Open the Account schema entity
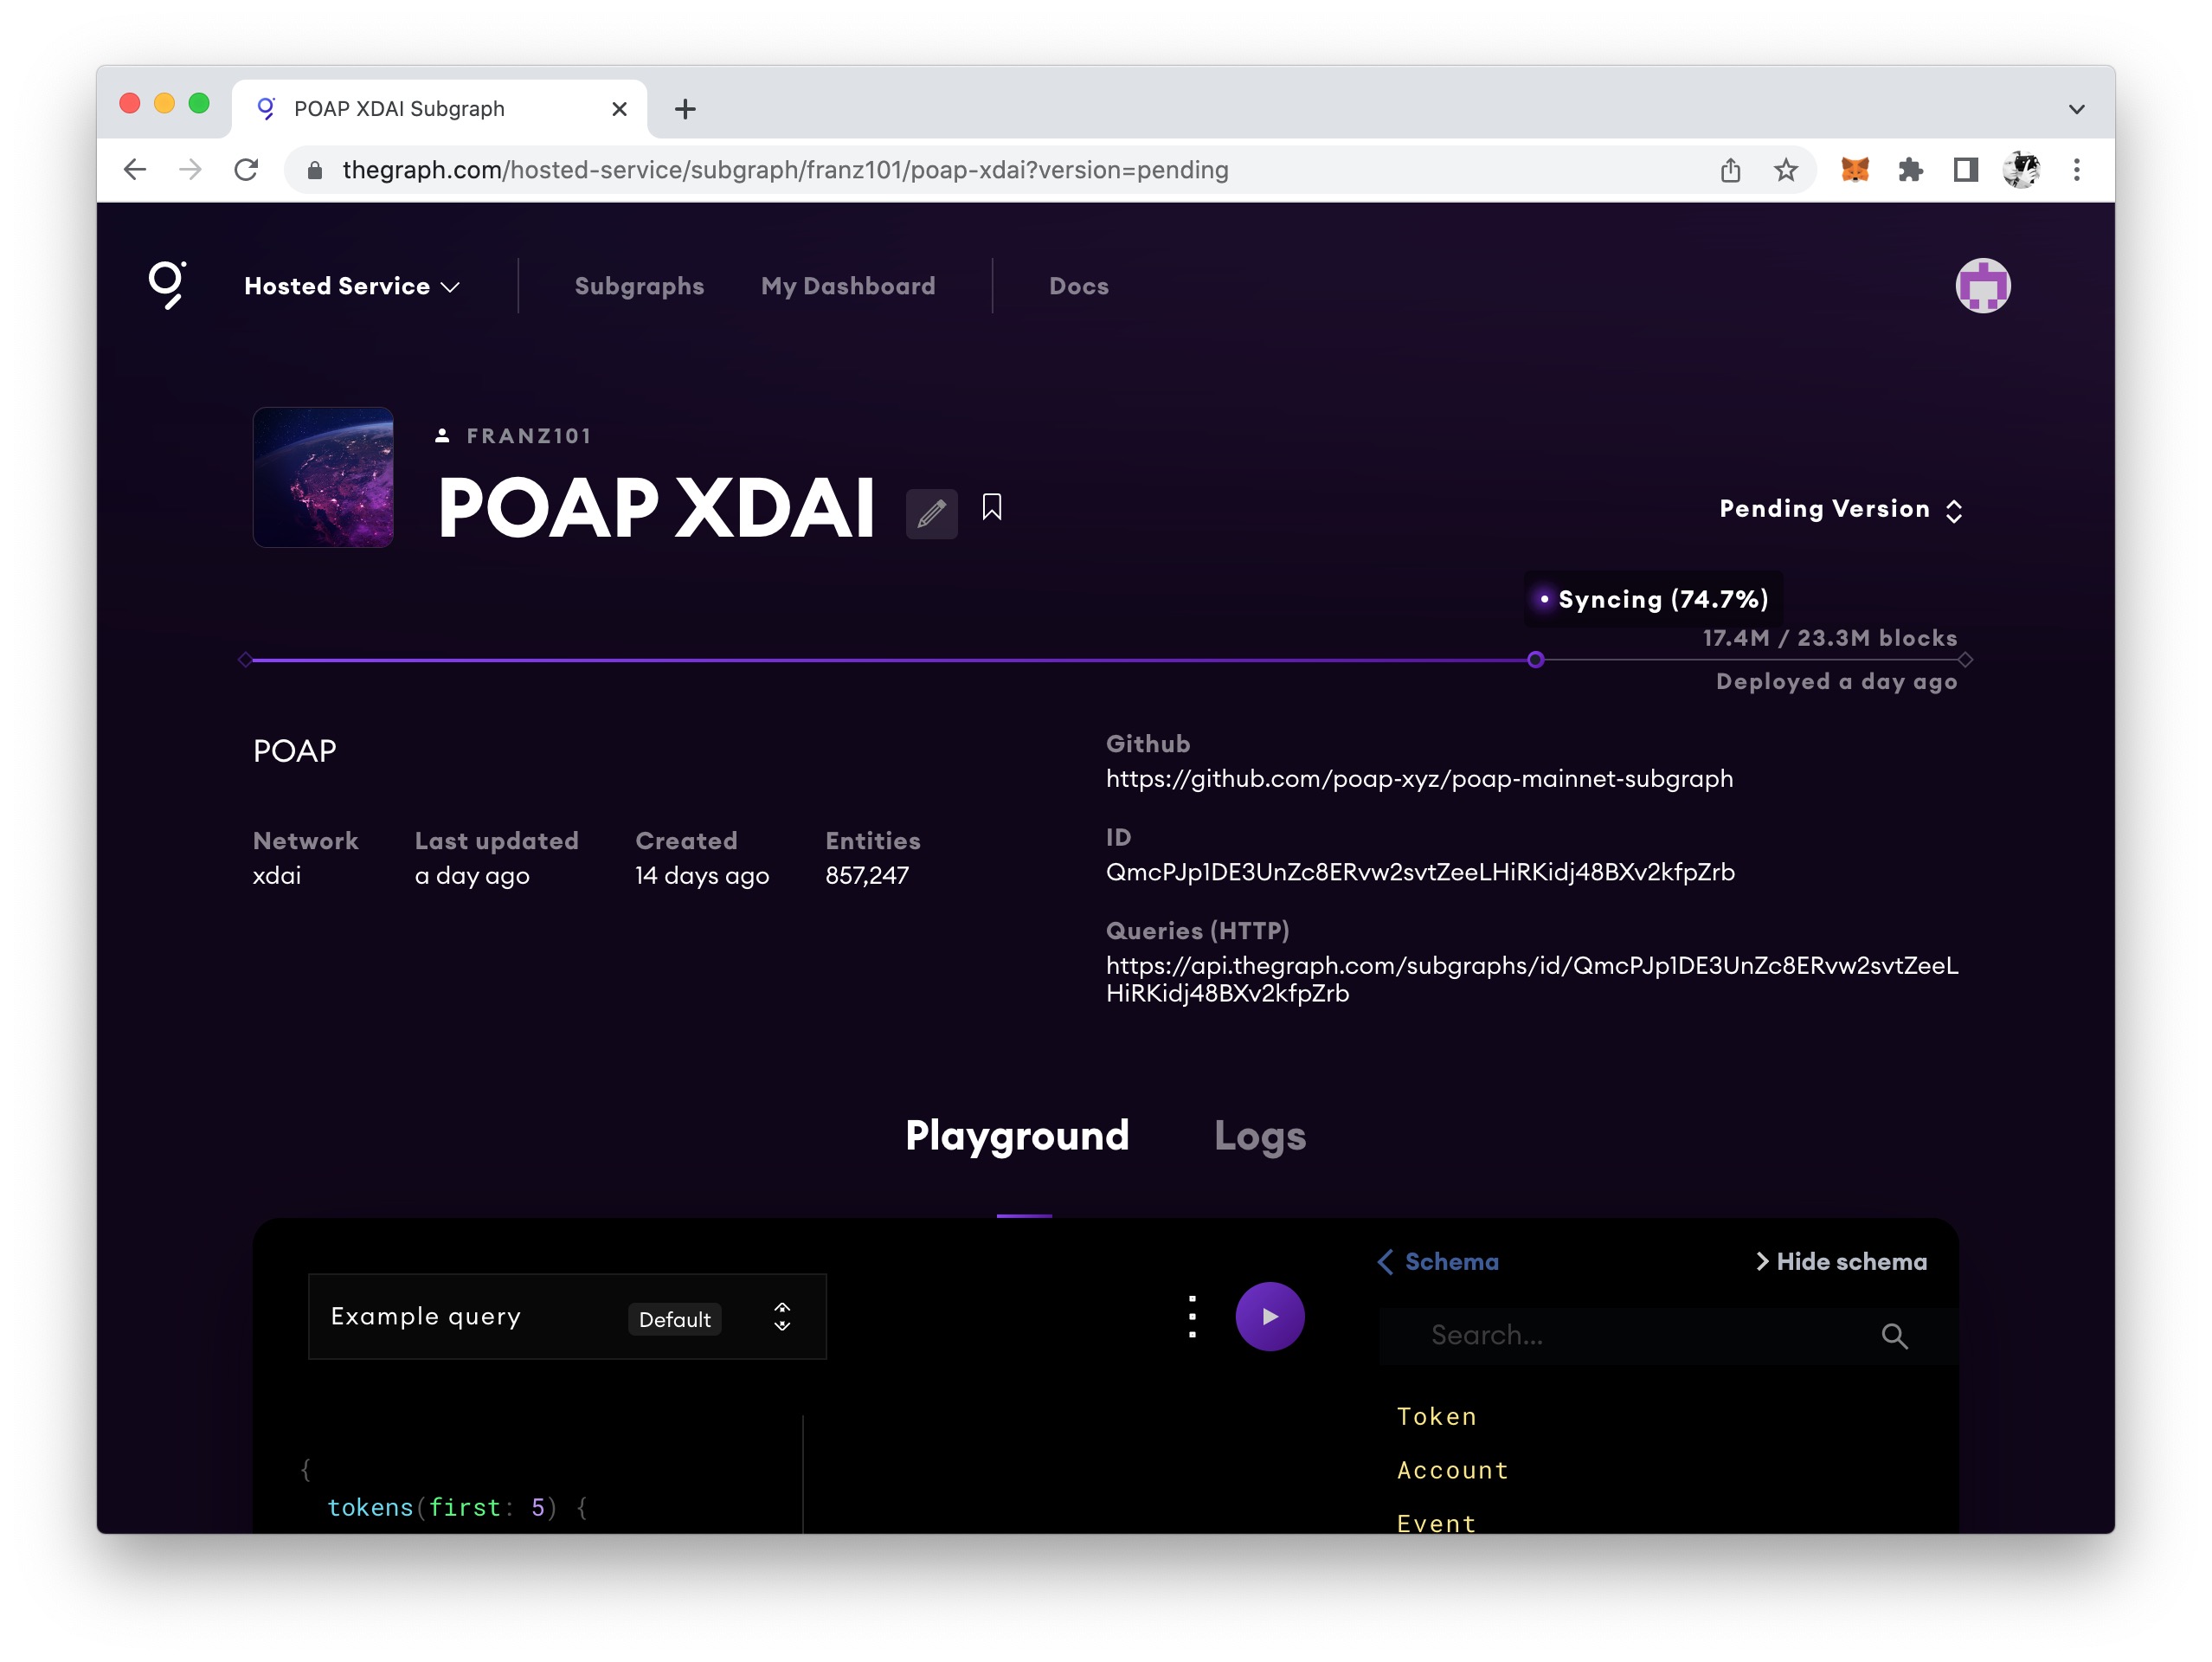 1452,1470
